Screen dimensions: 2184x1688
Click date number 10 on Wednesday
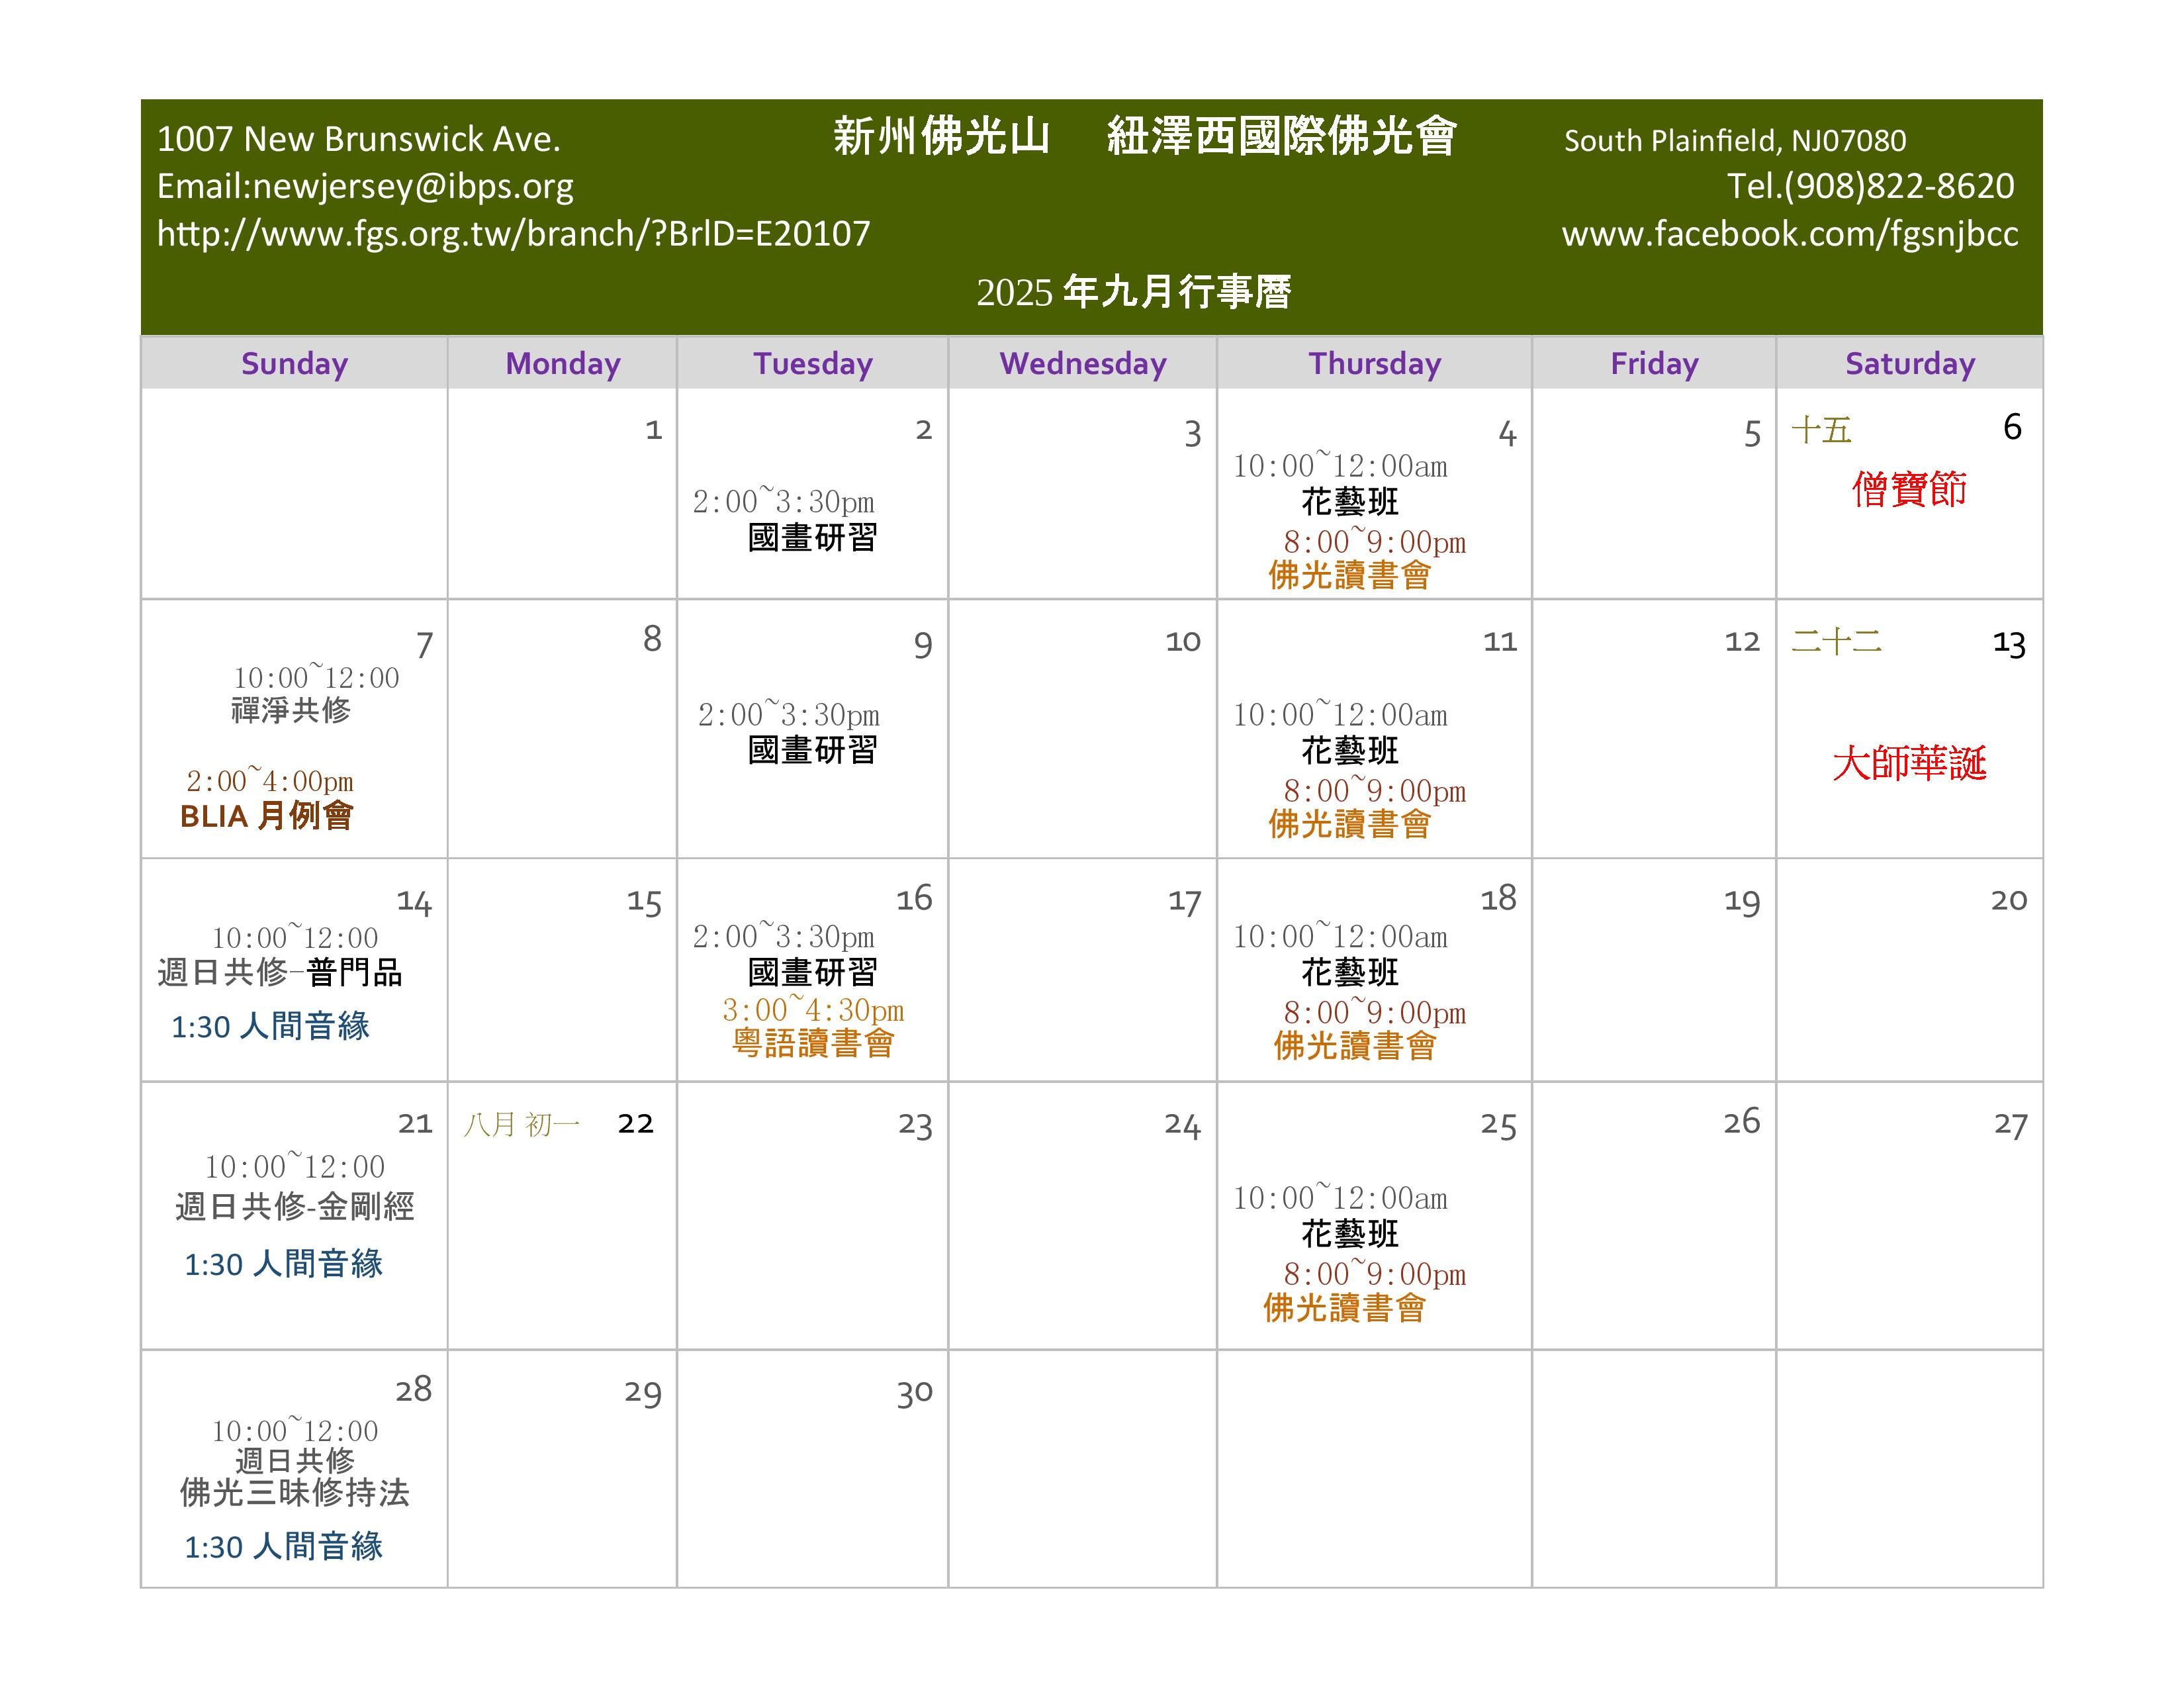pyautogui.click(x=1183, y=641)
